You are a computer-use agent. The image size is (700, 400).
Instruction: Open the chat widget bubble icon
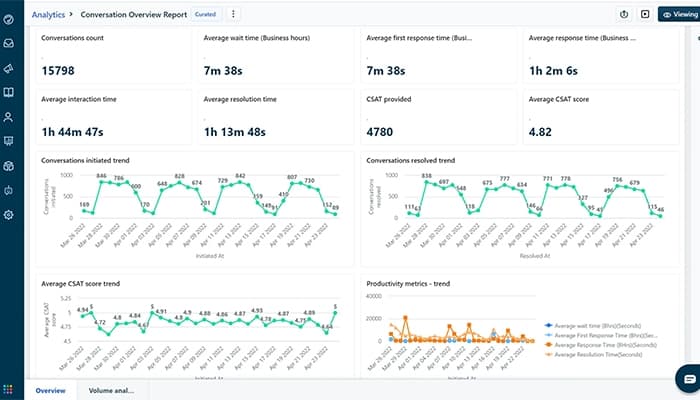click(689, 379)
